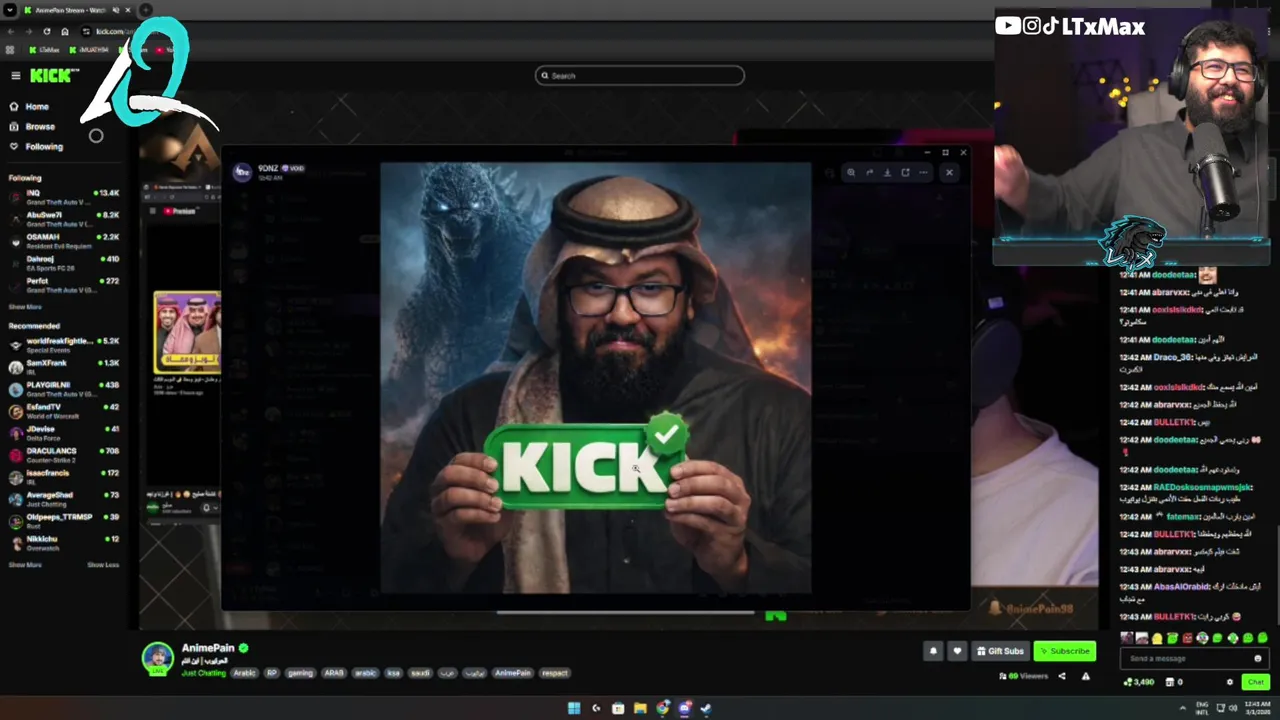Open Steam from the taskbar
Screen dimensions: 1280x720
coord(706,708)
